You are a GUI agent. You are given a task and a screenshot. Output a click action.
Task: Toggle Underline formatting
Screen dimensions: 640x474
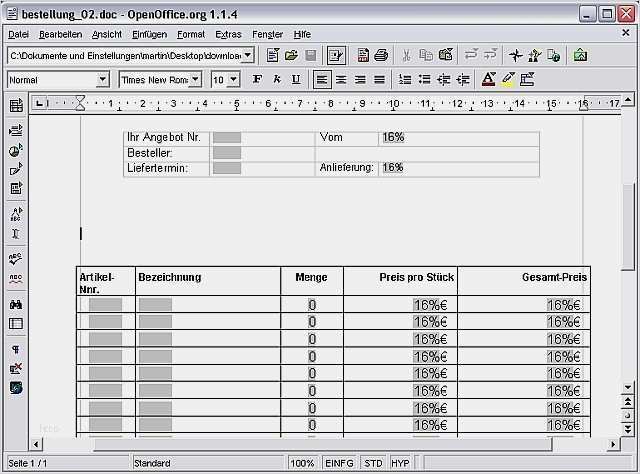tap(296, 79)
